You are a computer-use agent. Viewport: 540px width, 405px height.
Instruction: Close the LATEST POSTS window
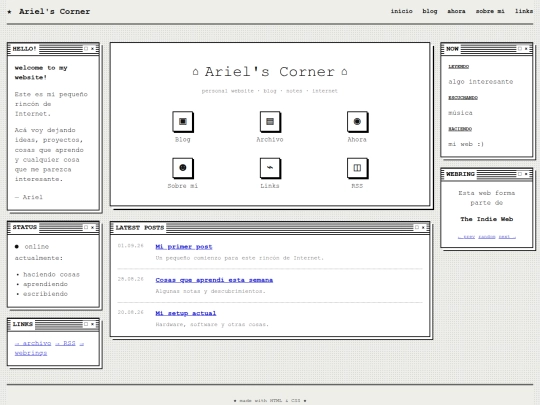point(423,227)
